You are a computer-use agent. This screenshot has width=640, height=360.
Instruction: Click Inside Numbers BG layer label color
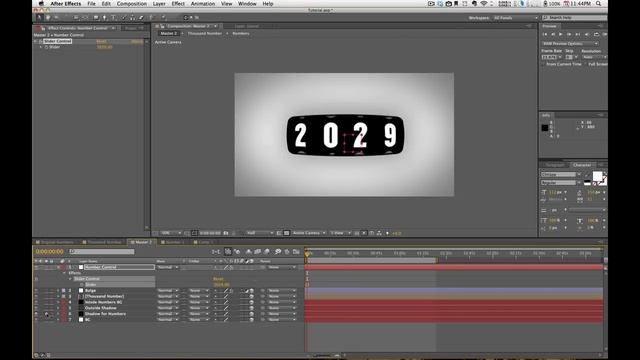63,302
